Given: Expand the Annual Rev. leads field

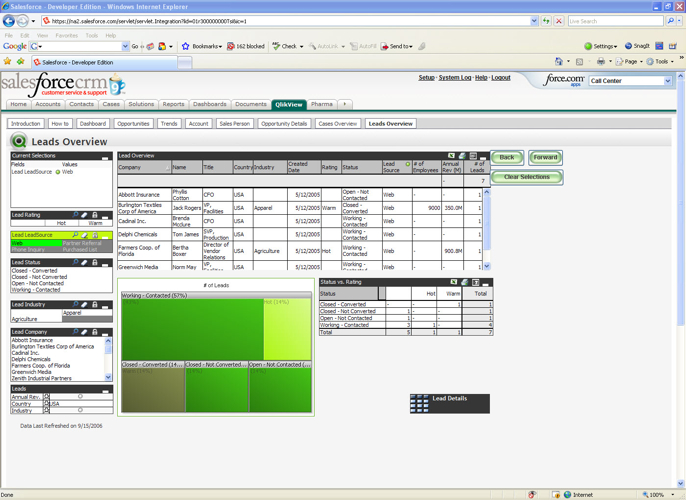Looking at the screenshot, I should [x=46, y=397].
